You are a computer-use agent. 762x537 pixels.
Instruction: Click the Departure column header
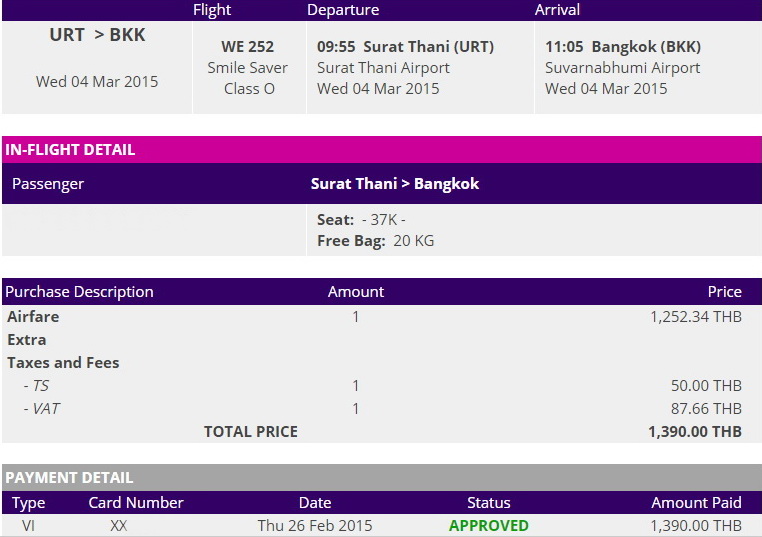pyautogui.click(x=343, y=10)
